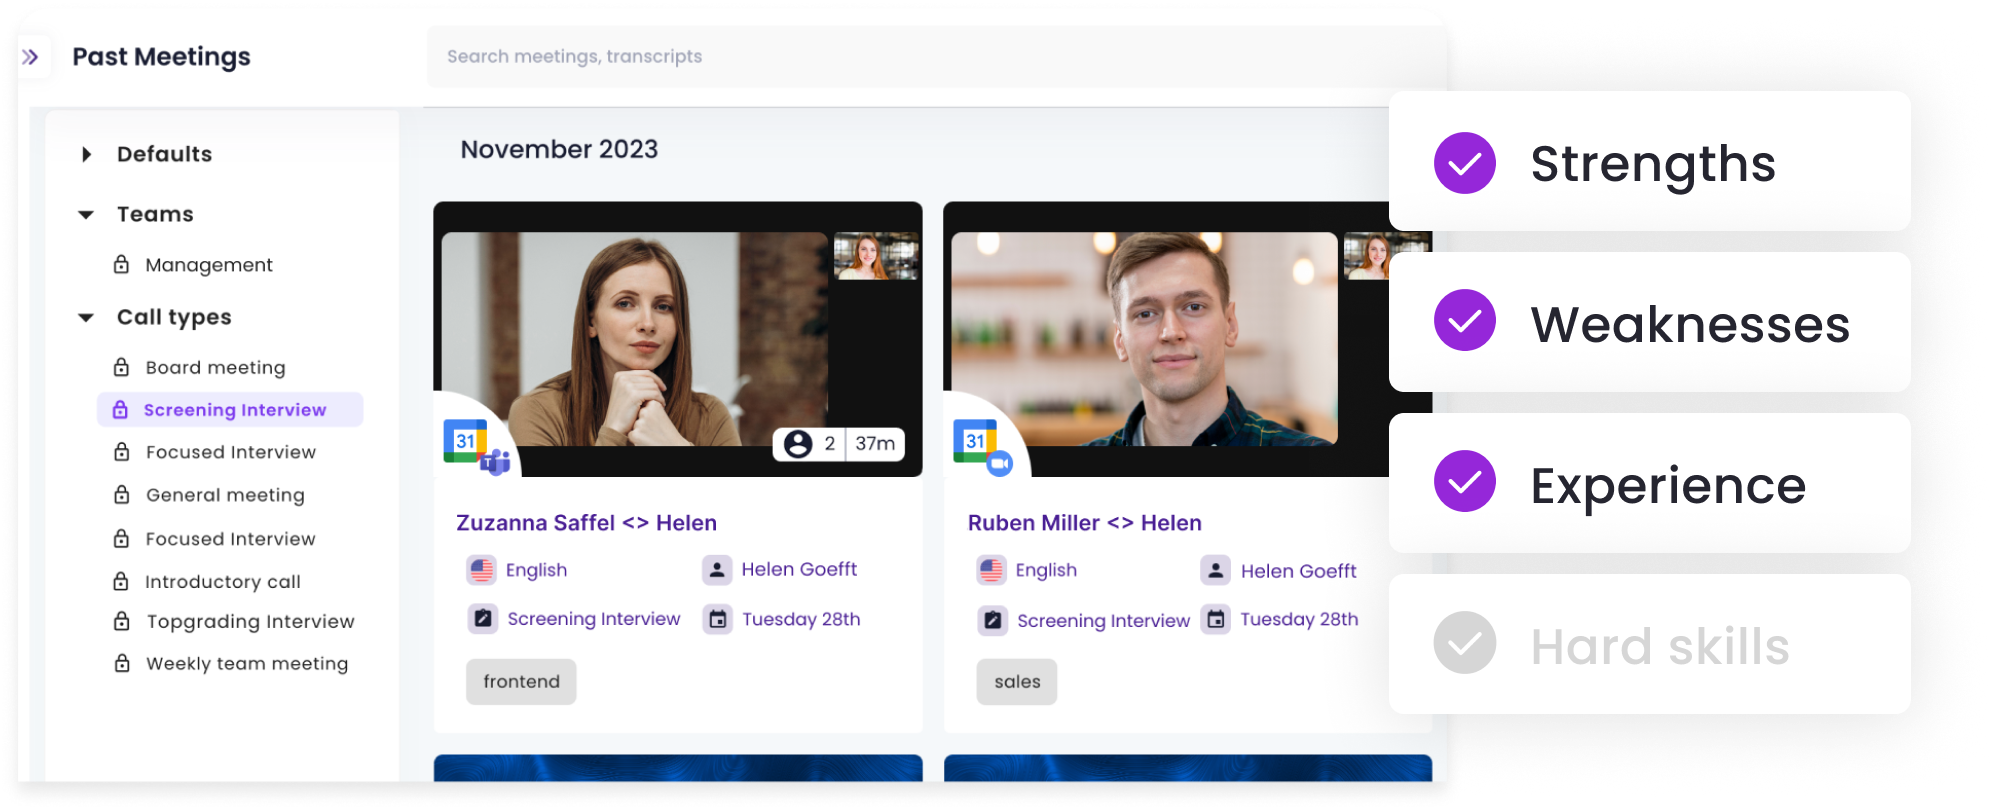Collapse the Call types section
Viewport: 1991px width, 811px height.
point(87,318)
